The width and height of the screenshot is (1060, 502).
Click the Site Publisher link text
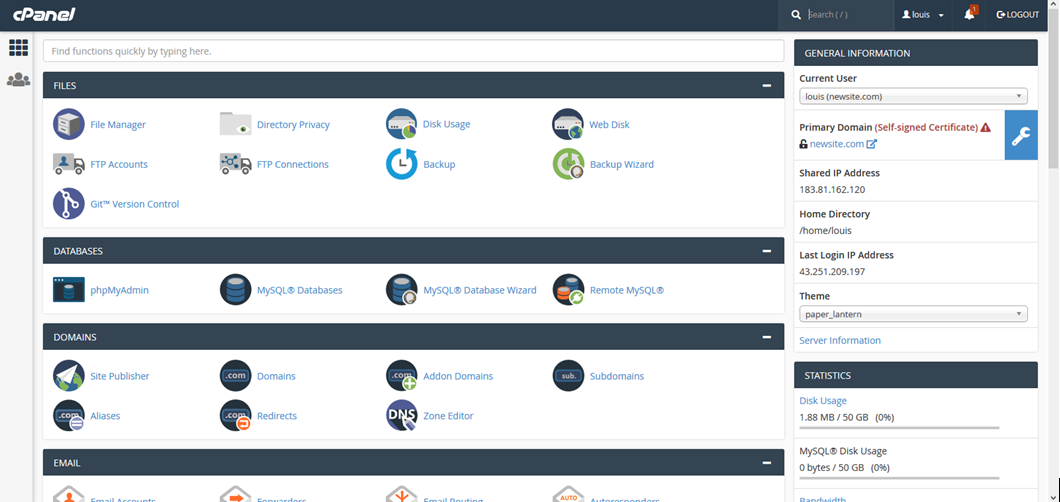click(x=120, y=376)
